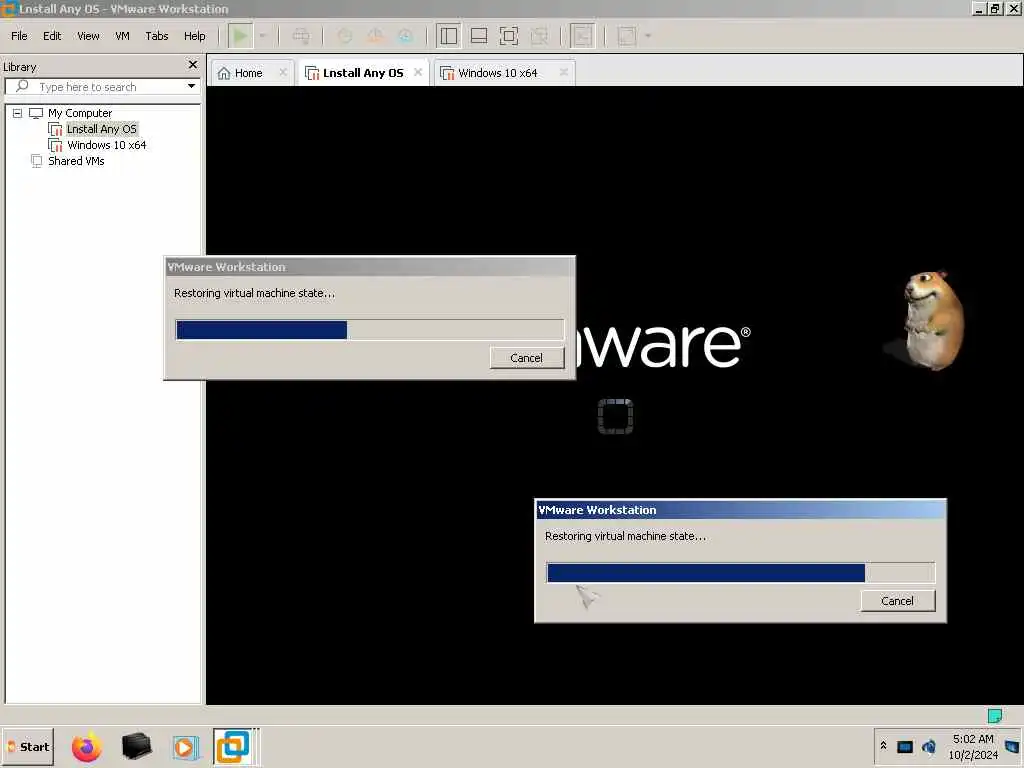This screenshot has width=1024, height=768.
Task: Click the VMware Workstation taskbar icon
Action: tap(234, 746)
